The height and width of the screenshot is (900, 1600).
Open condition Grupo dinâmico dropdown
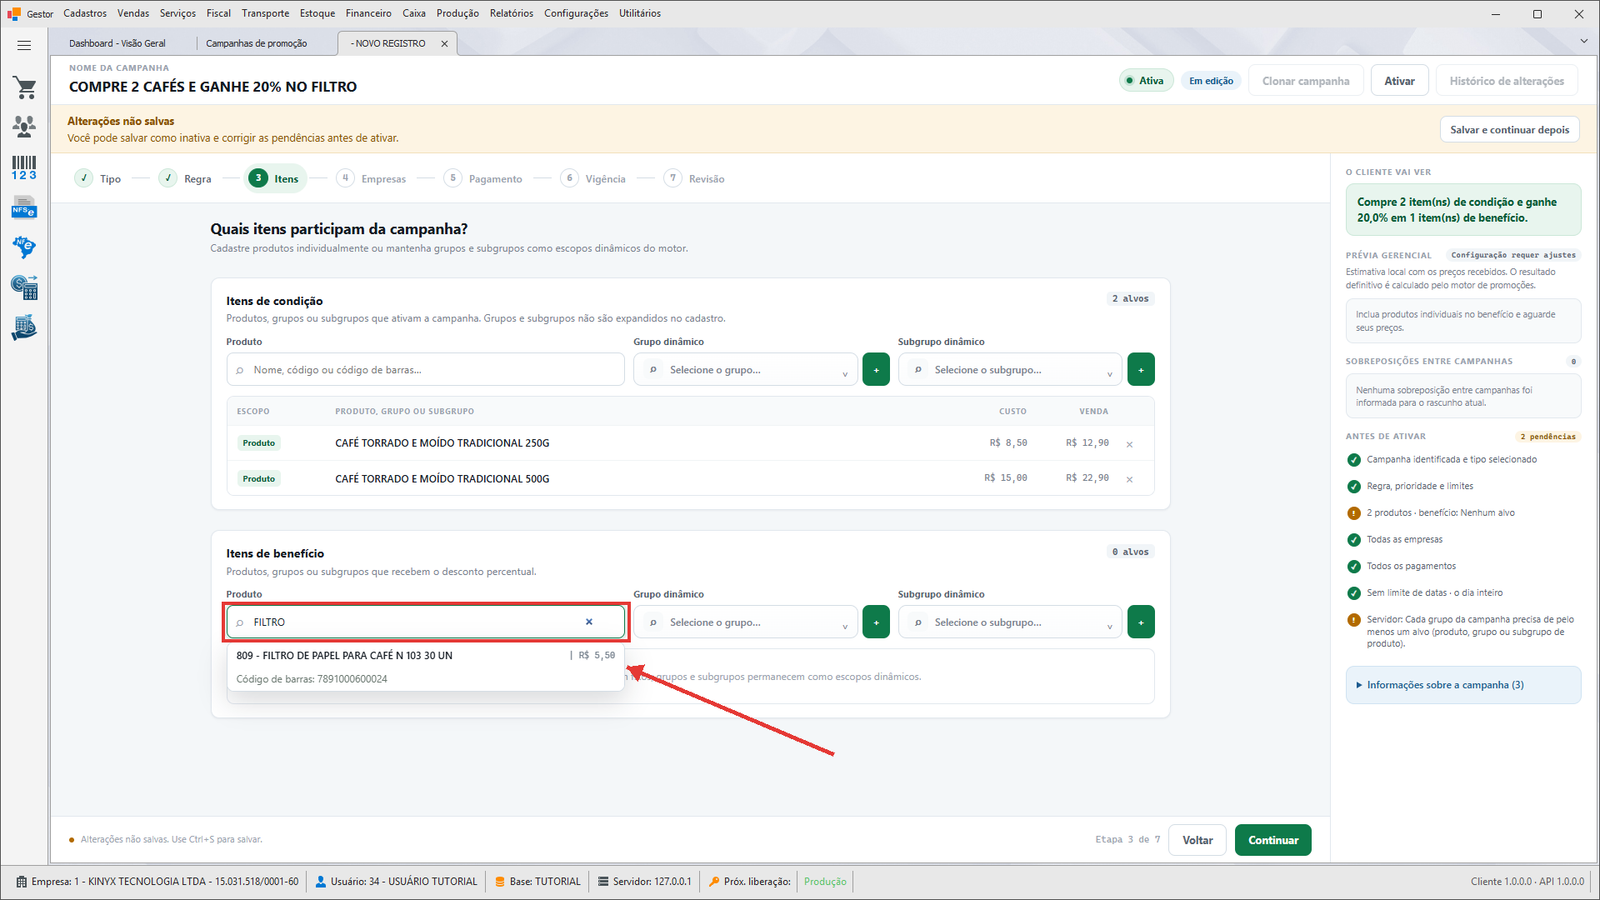pyautogui.click(x=745, y=370)
